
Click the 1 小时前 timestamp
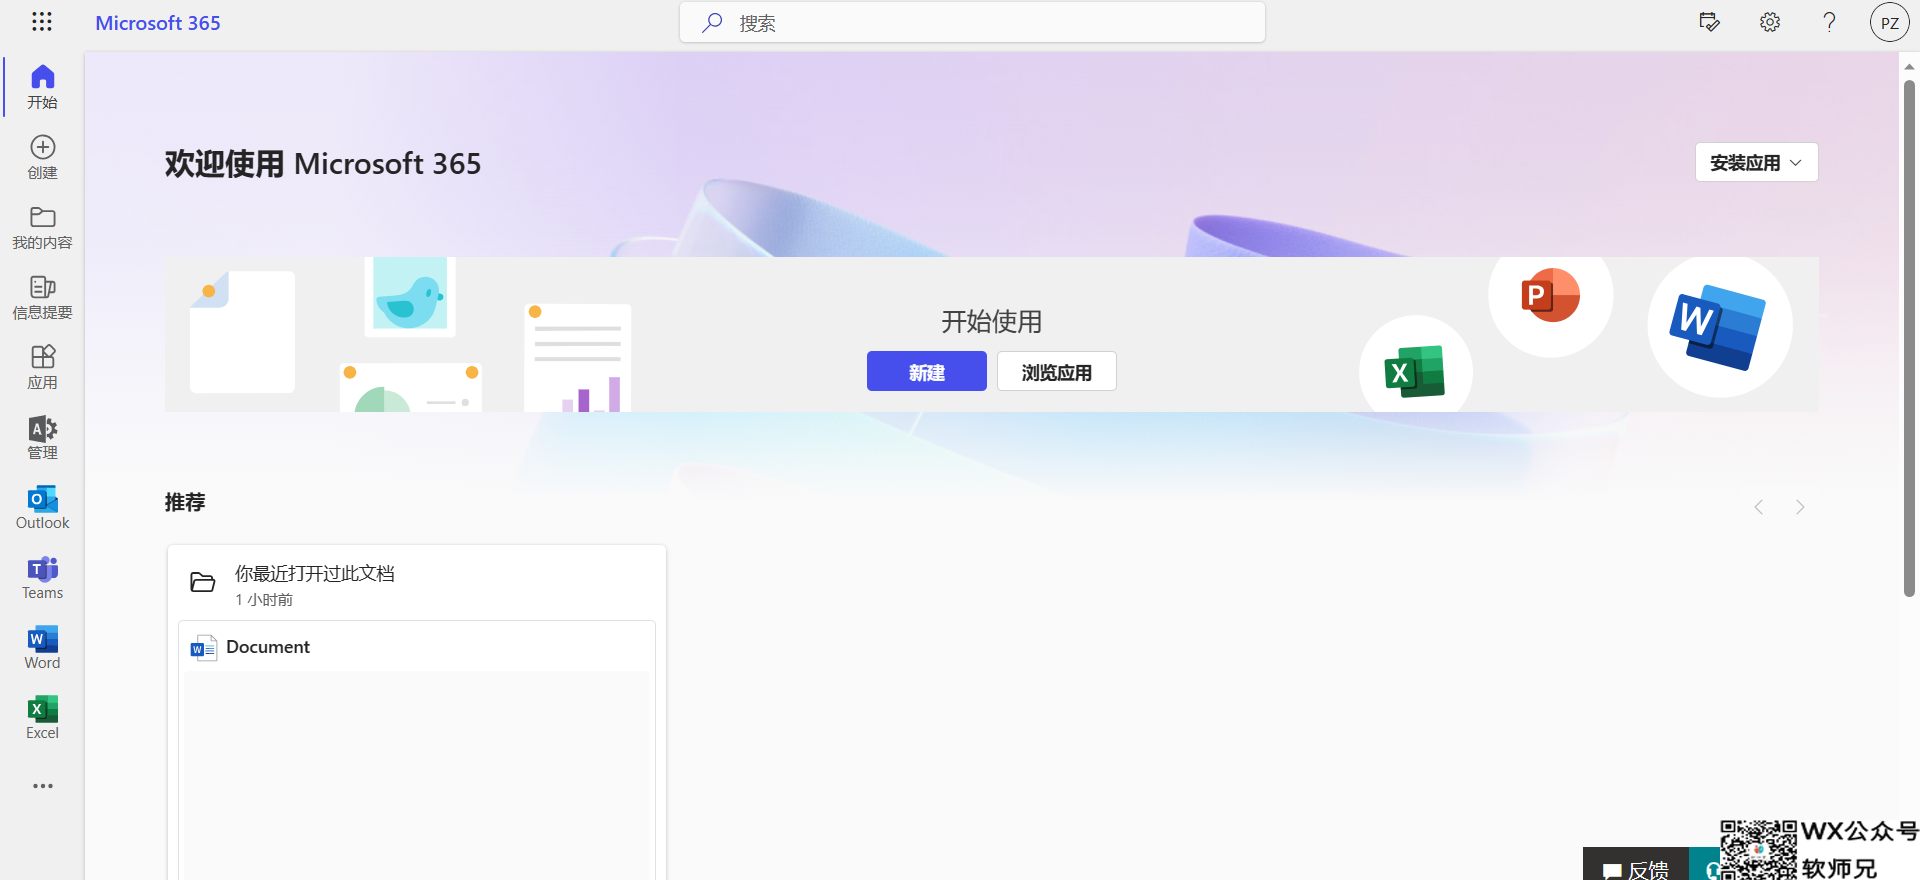tap(264, 600)
